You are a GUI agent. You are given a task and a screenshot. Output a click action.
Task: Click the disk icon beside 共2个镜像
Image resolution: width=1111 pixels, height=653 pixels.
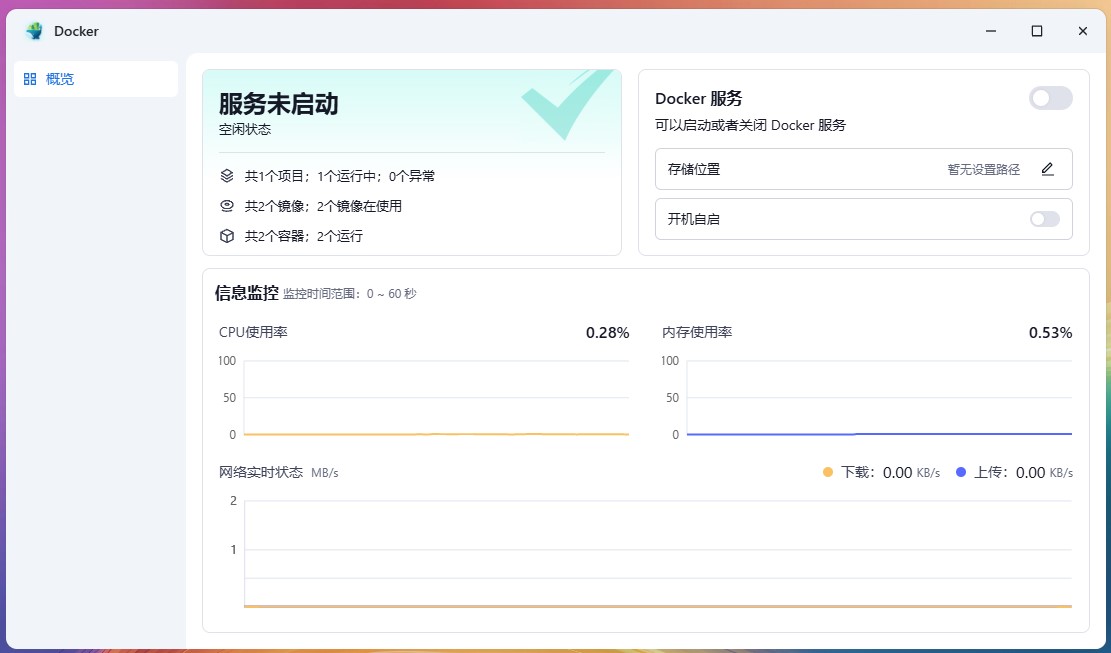pos(227,206)
